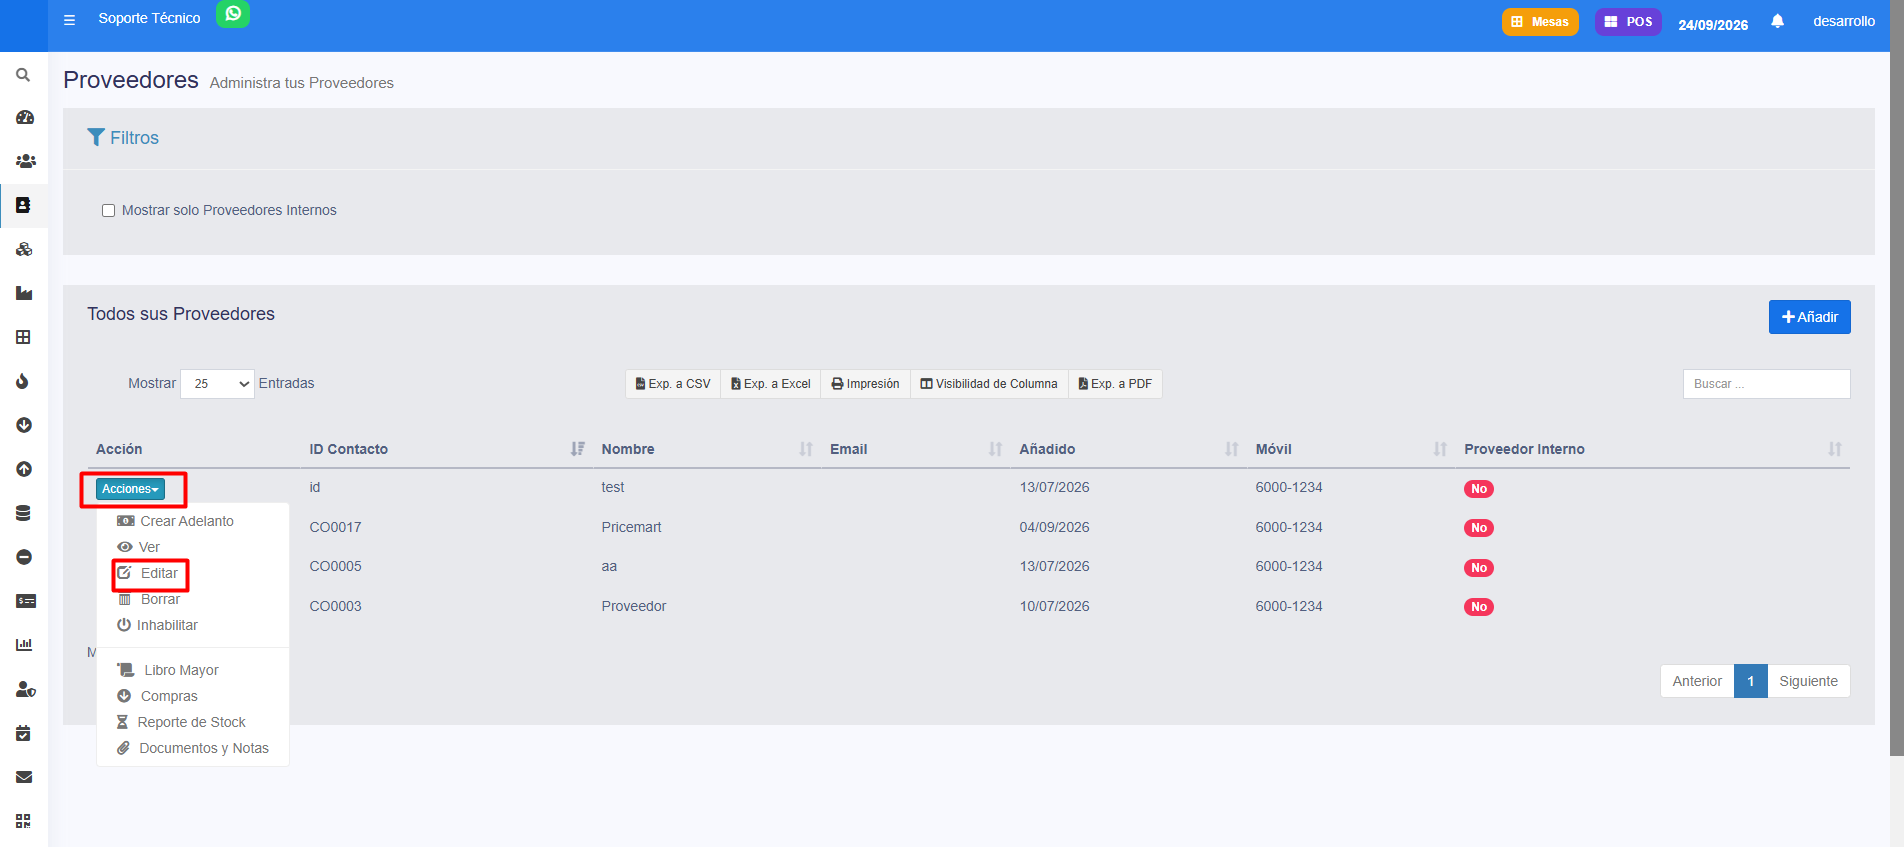Viewport: 1904px width, 847px height.
Task: Open the products cubes sidebar icon
Action: [24, 249]
